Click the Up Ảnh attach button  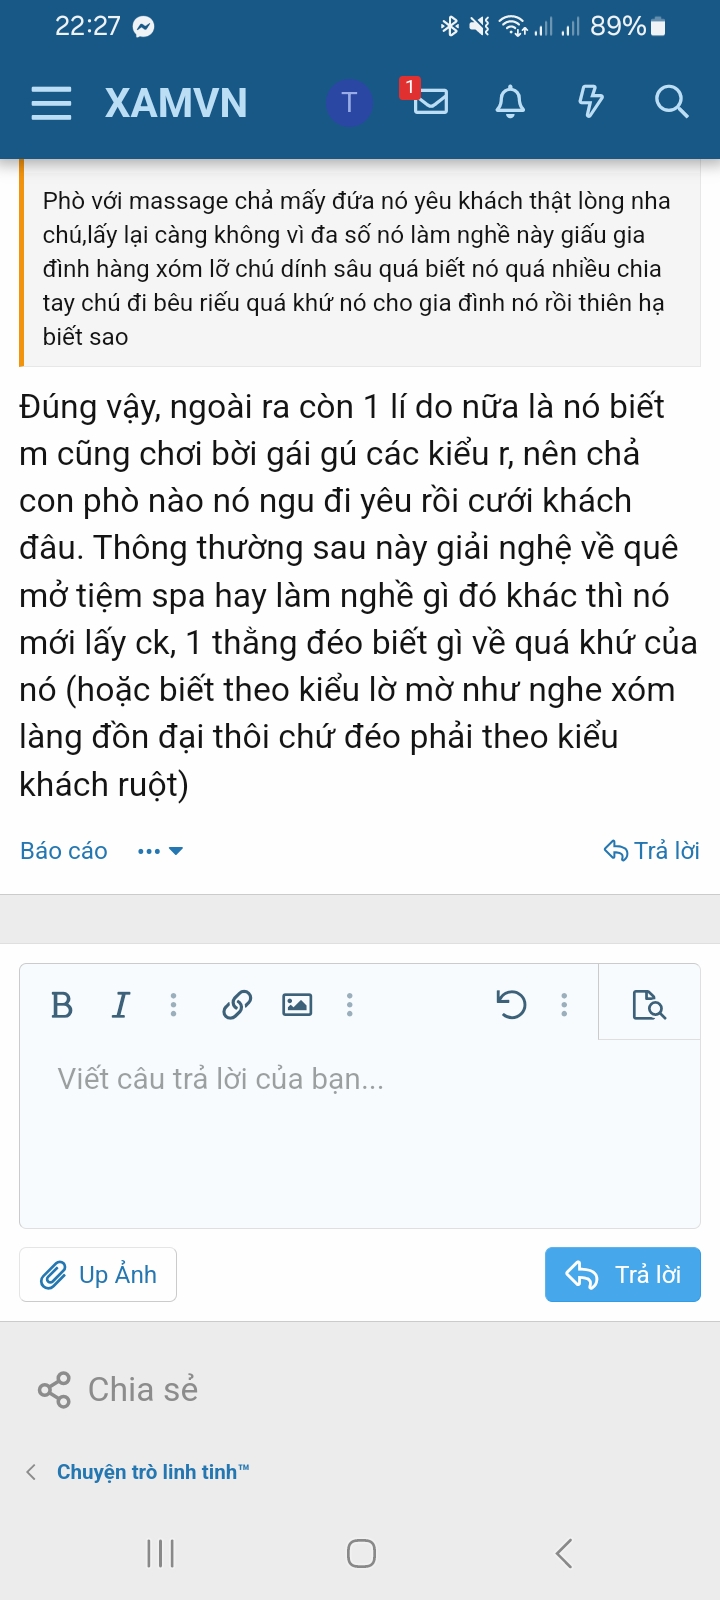(x=98, y=1274)
